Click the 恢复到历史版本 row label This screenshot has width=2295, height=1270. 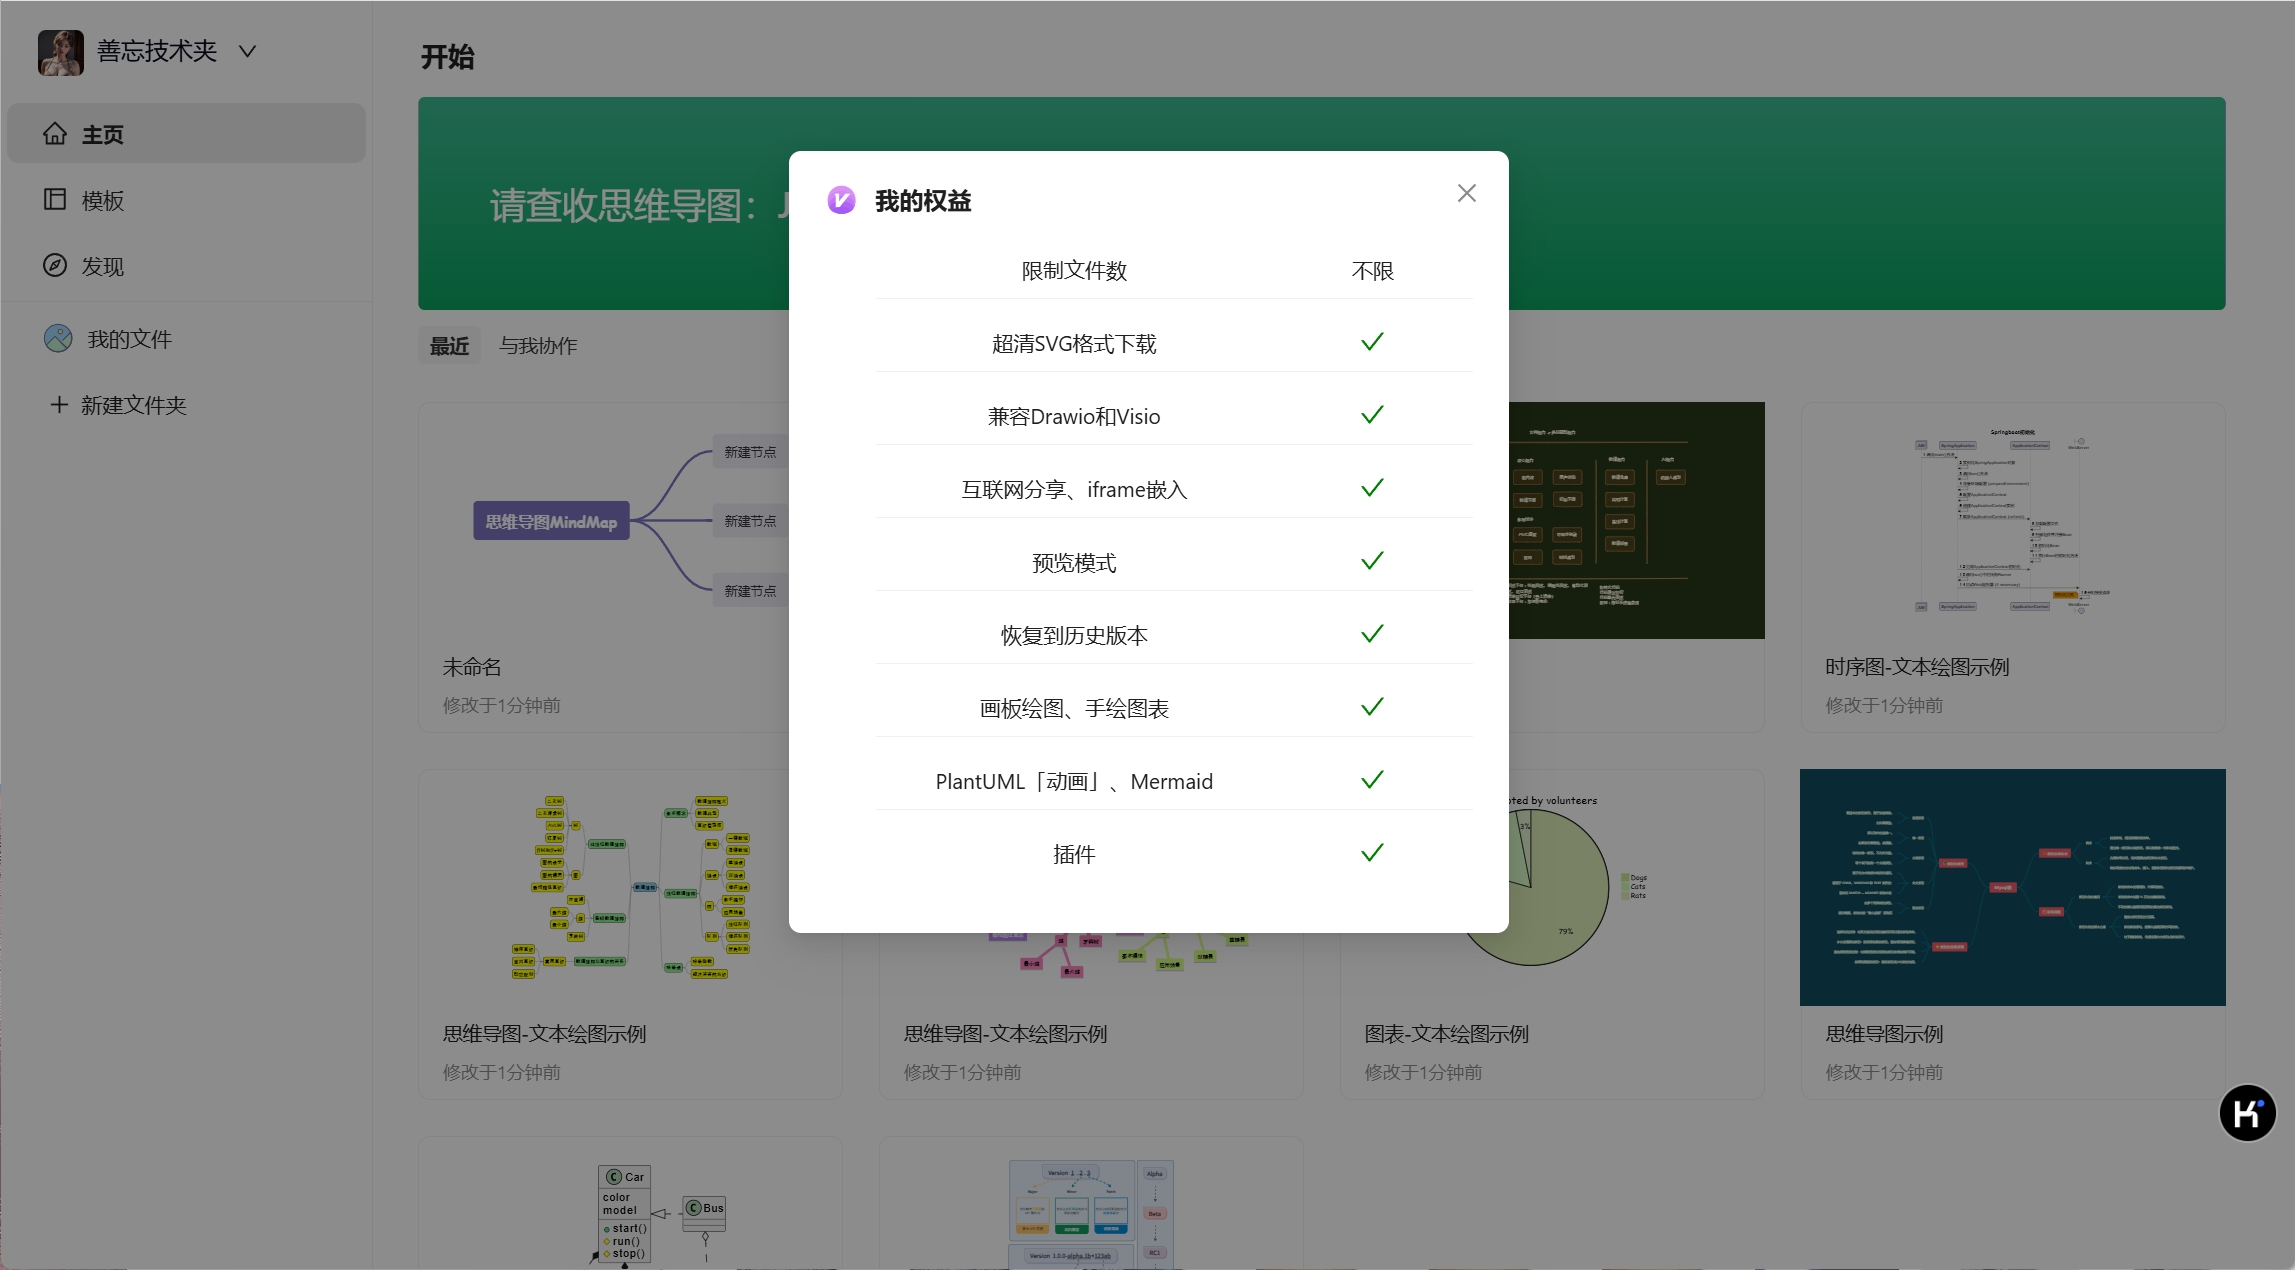pyautogui.click(x=1074, y=636)
